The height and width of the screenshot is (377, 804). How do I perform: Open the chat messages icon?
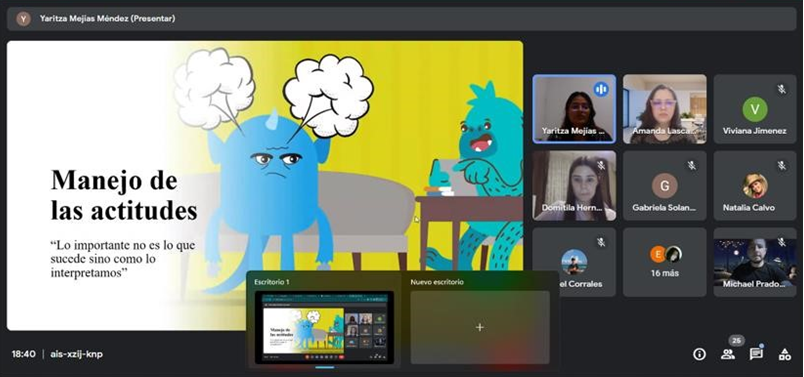tap(756, 354)
